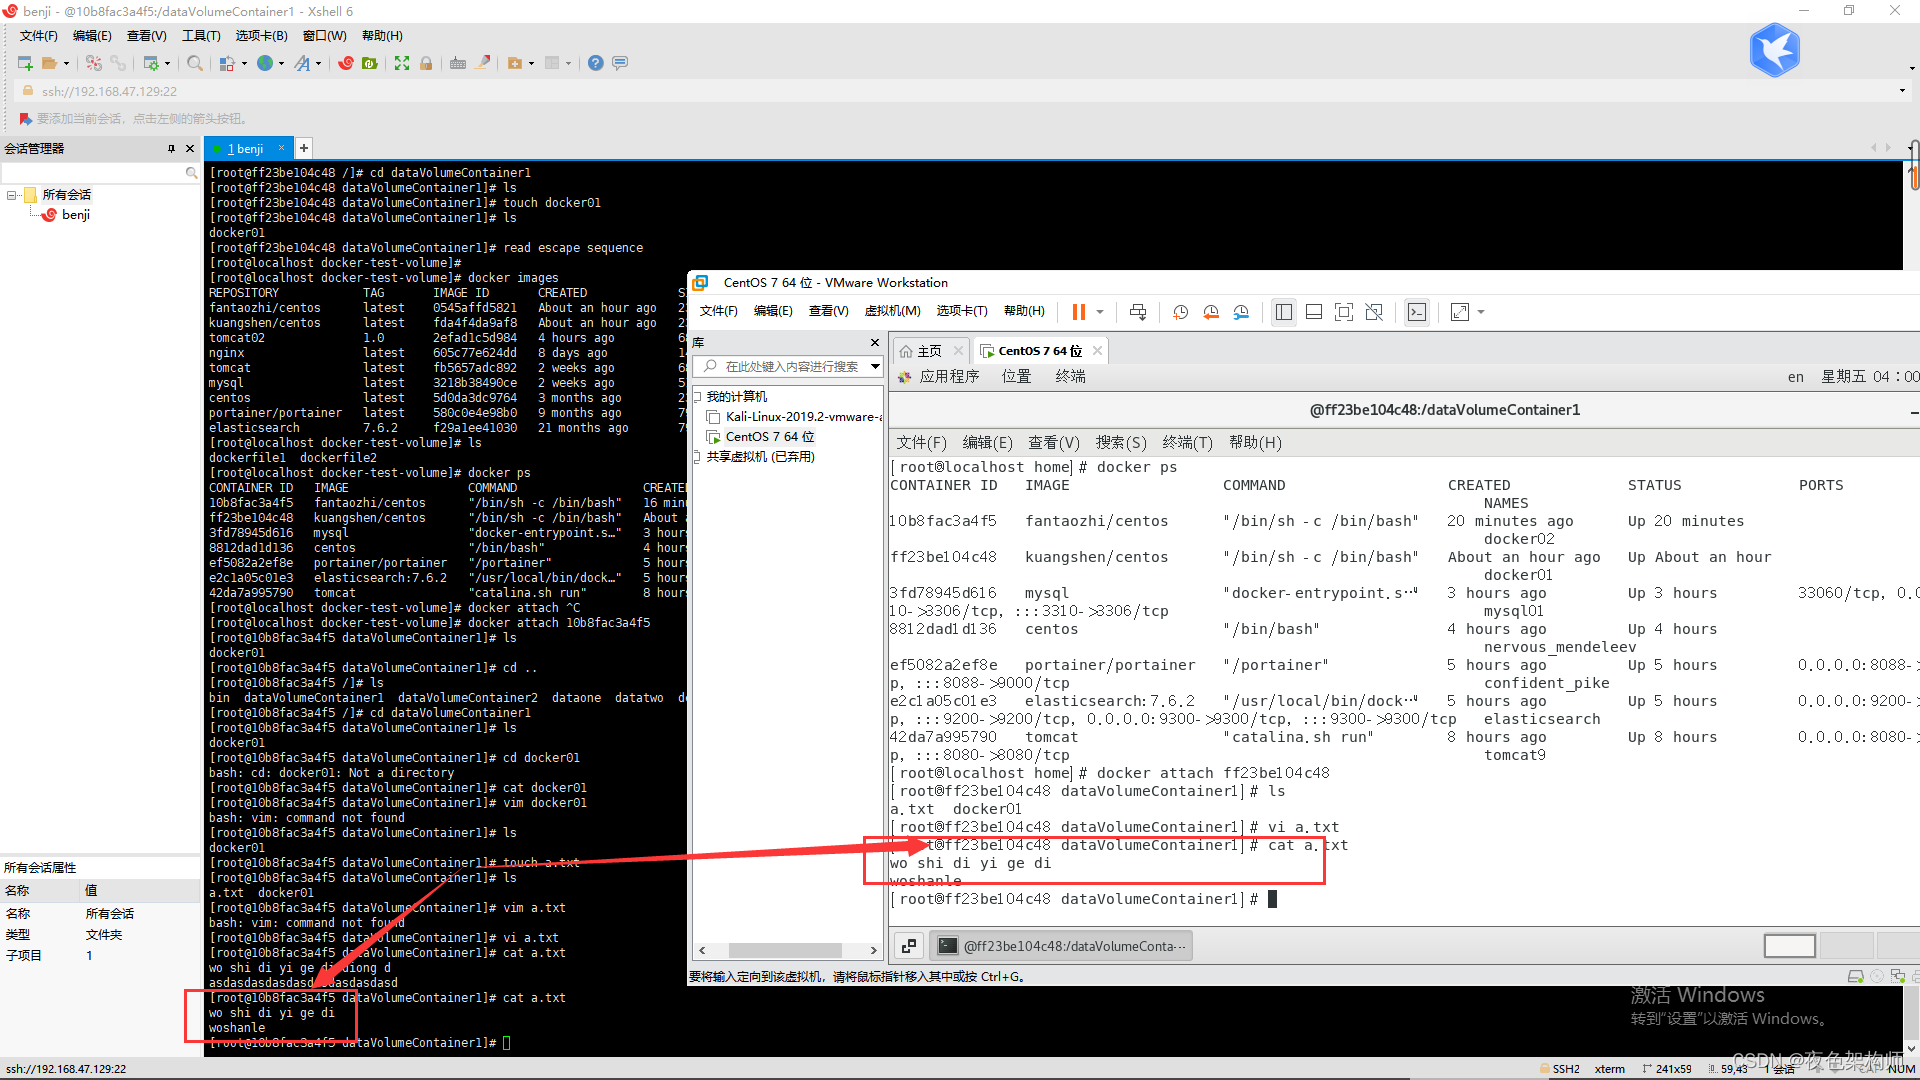Screen dimensions: 1920x1080
Task: Click the Xshell fullscreen toolbar icon
Action: 402,63
